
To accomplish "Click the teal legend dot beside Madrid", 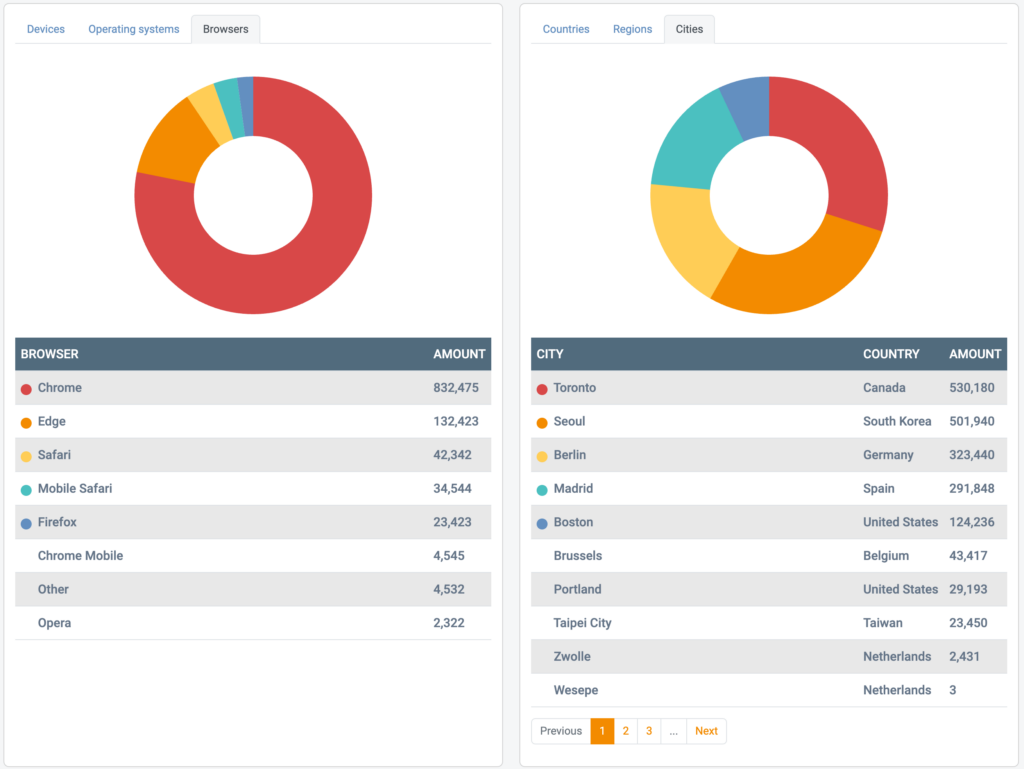I will (x=540, y=488).
